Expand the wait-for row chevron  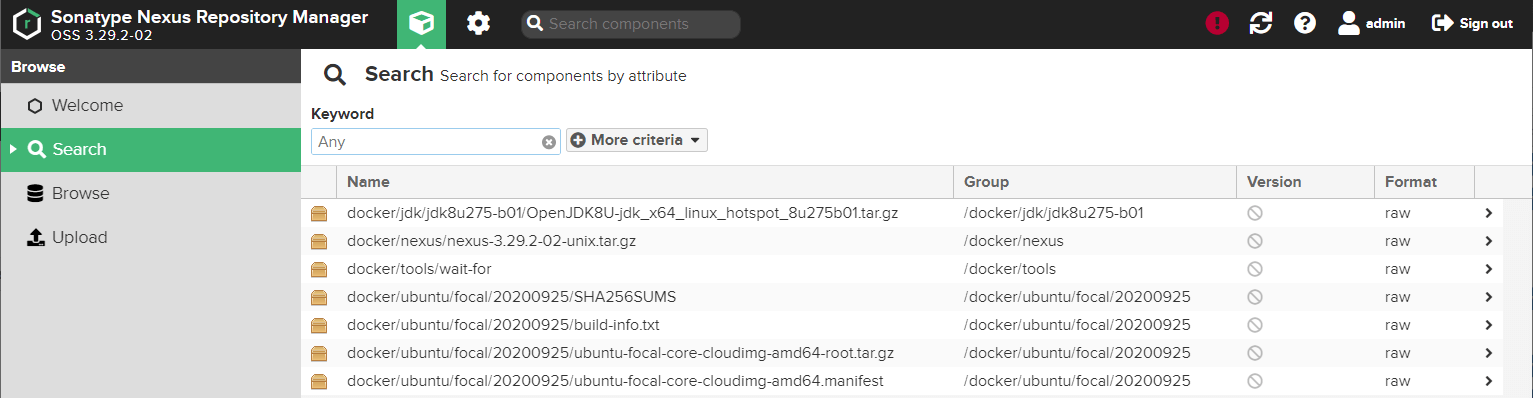(x=1489, y=269)
